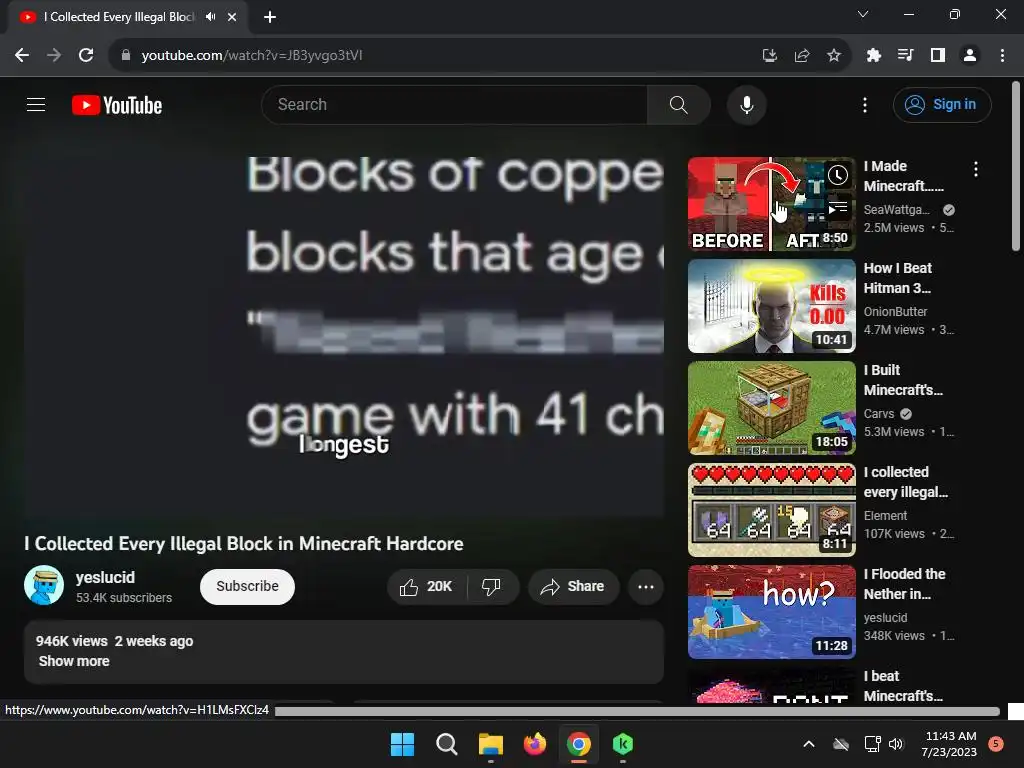The width and height of the screenshot is (1024, 768).
Task: Click the Carvs channel name
Action: click(x=878, y=413)
